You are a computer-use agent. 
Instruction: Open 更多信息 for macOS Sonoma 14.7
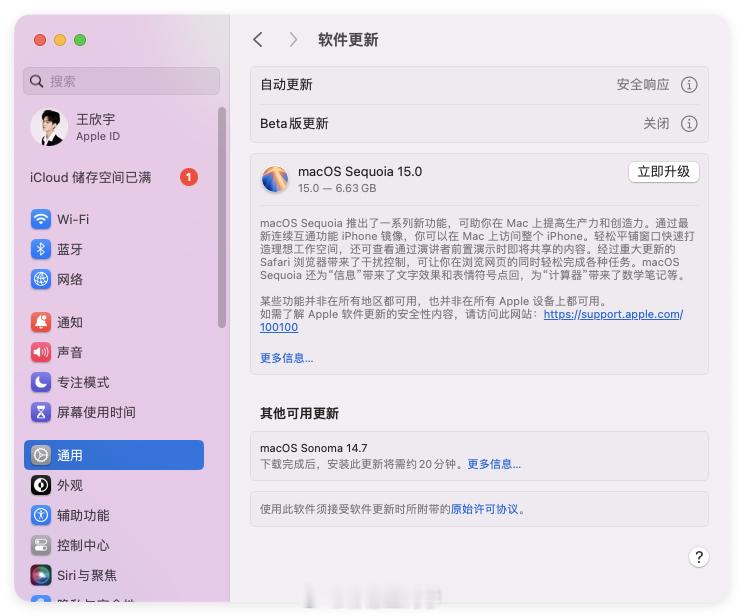point(494,464)
